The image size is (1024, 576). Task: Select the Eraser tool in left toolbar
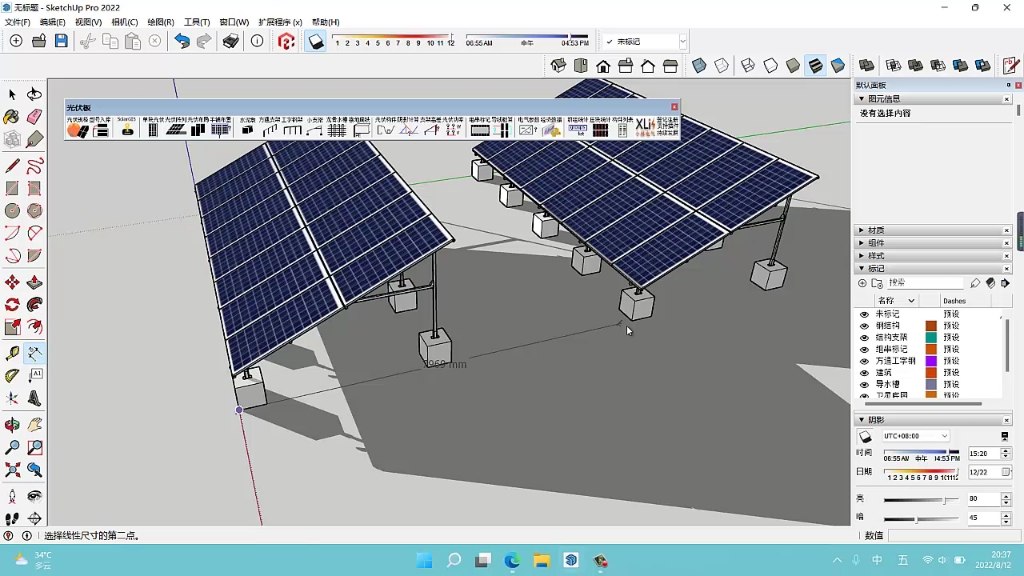[x=34, y=117]
